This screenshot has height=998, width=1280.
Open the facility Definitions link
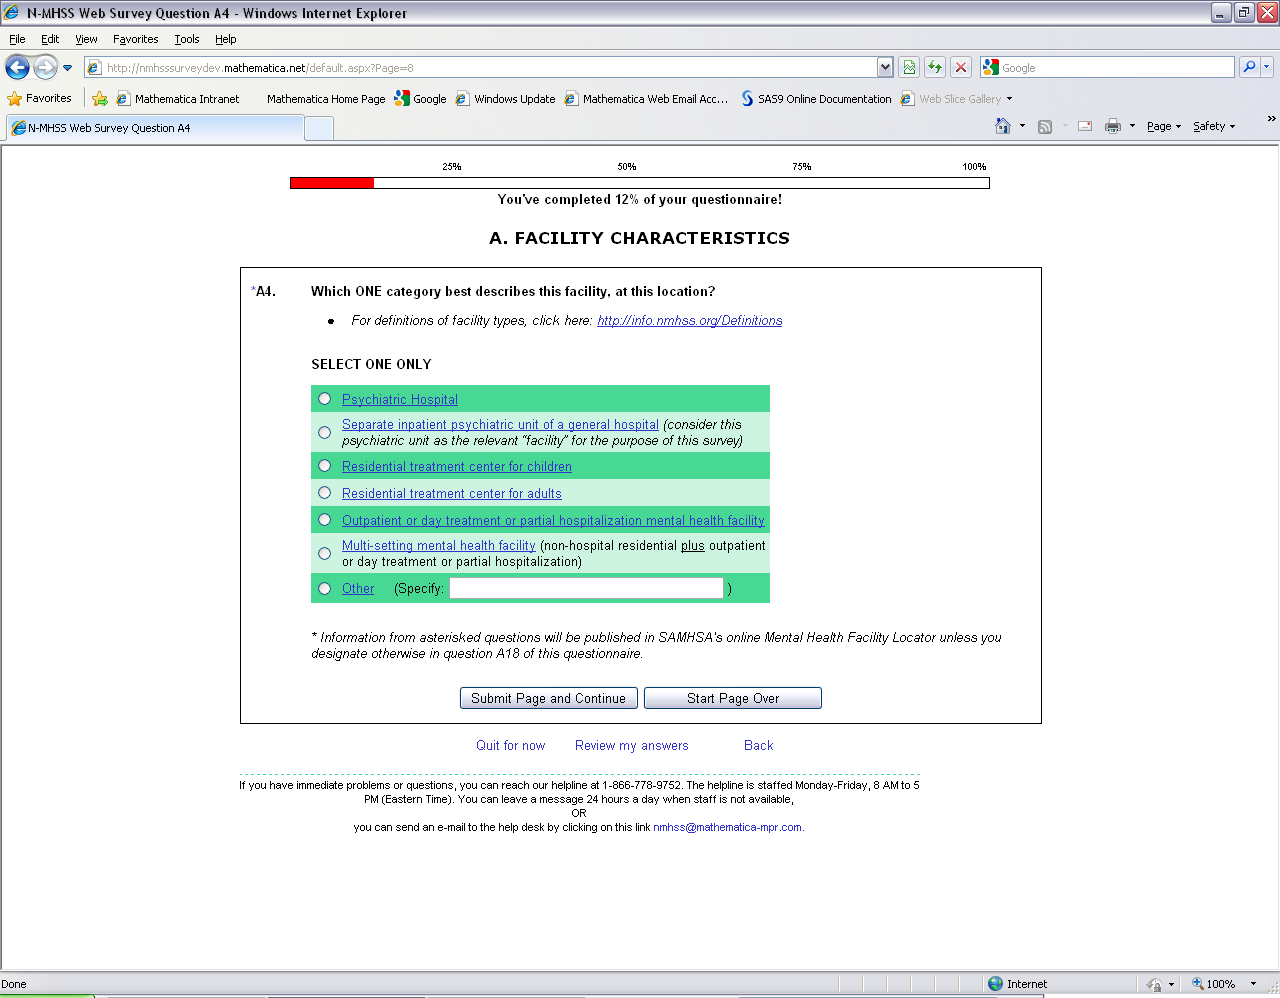[690, 320]
